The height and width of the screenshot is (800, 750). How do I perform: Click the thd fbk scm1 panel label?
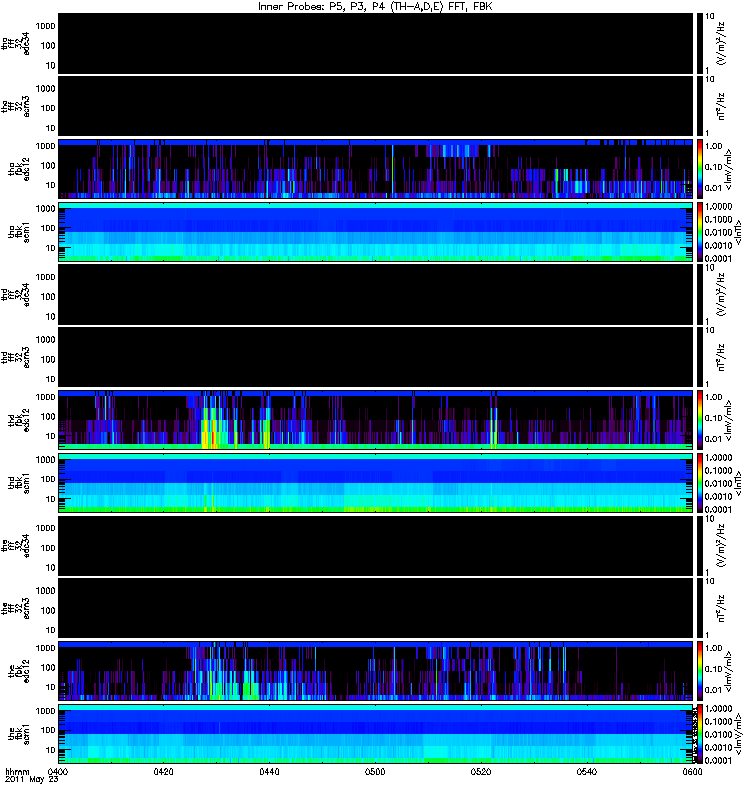[19, 483]
